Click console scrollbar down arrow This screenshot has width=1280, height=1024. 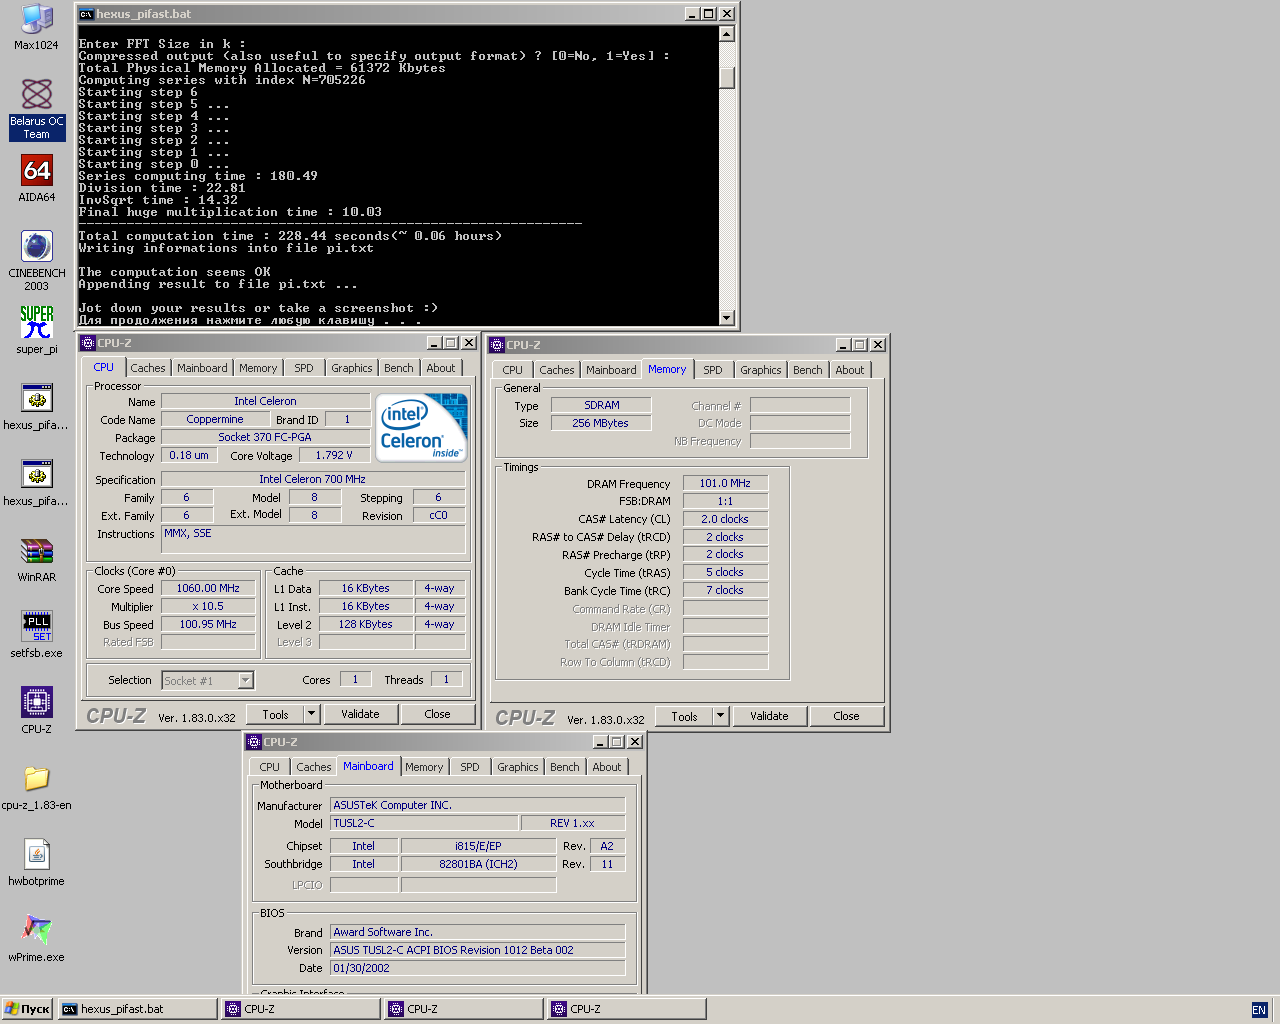coord(727,318)
